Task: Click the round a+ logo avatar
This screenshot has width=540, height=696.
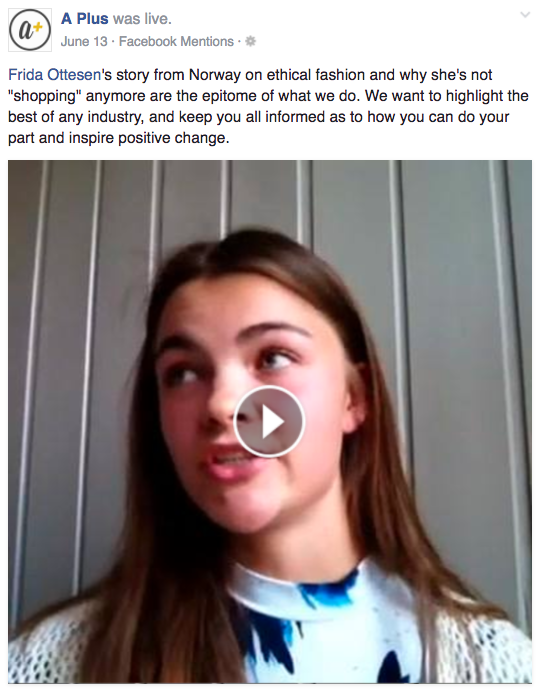Action: [x=30, y=30]
